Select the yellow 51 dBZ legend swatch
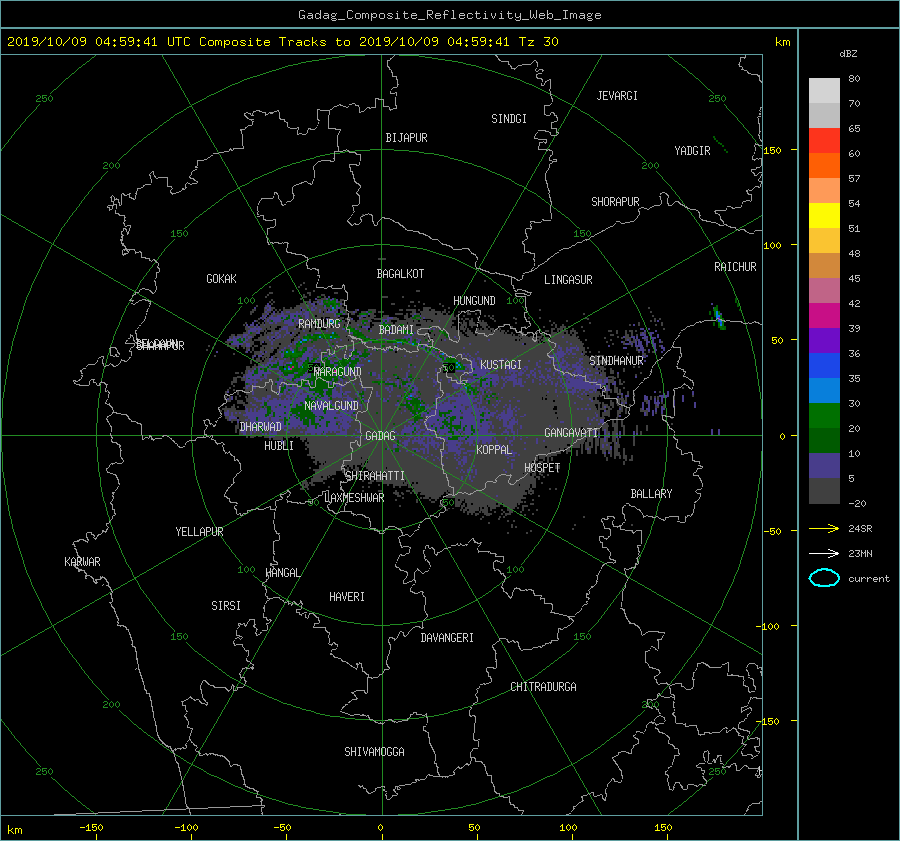Image resolution: width=900 pixels, height=841 pixels. pyautogui.click(x=824, y=215)
